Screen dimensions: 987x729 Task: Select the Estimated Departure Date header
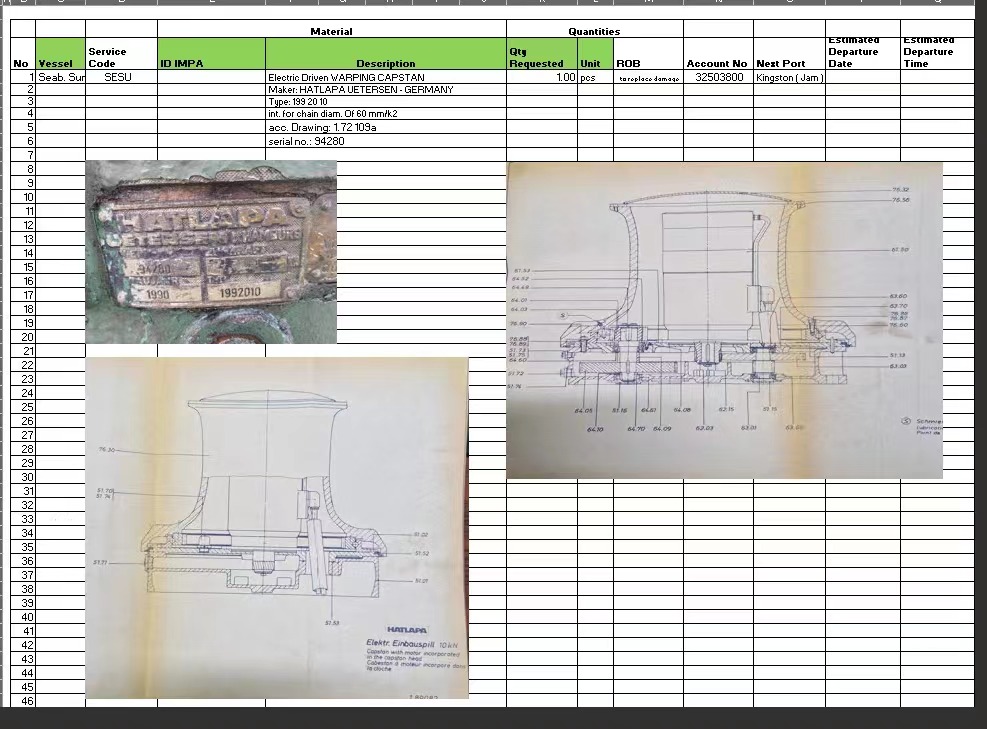pyautogui.click(x=862, y=52)
